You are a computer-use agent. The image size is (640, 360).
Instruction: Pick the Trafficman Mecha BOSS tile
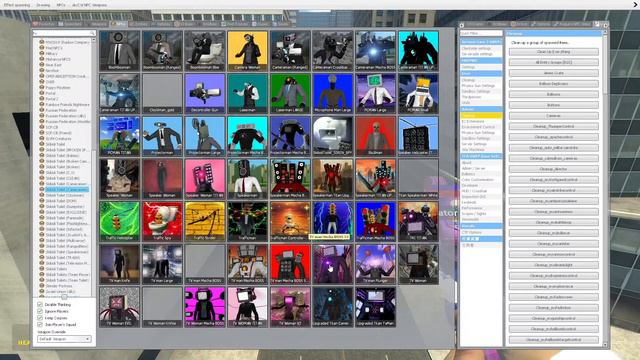(x=376, y=221)
